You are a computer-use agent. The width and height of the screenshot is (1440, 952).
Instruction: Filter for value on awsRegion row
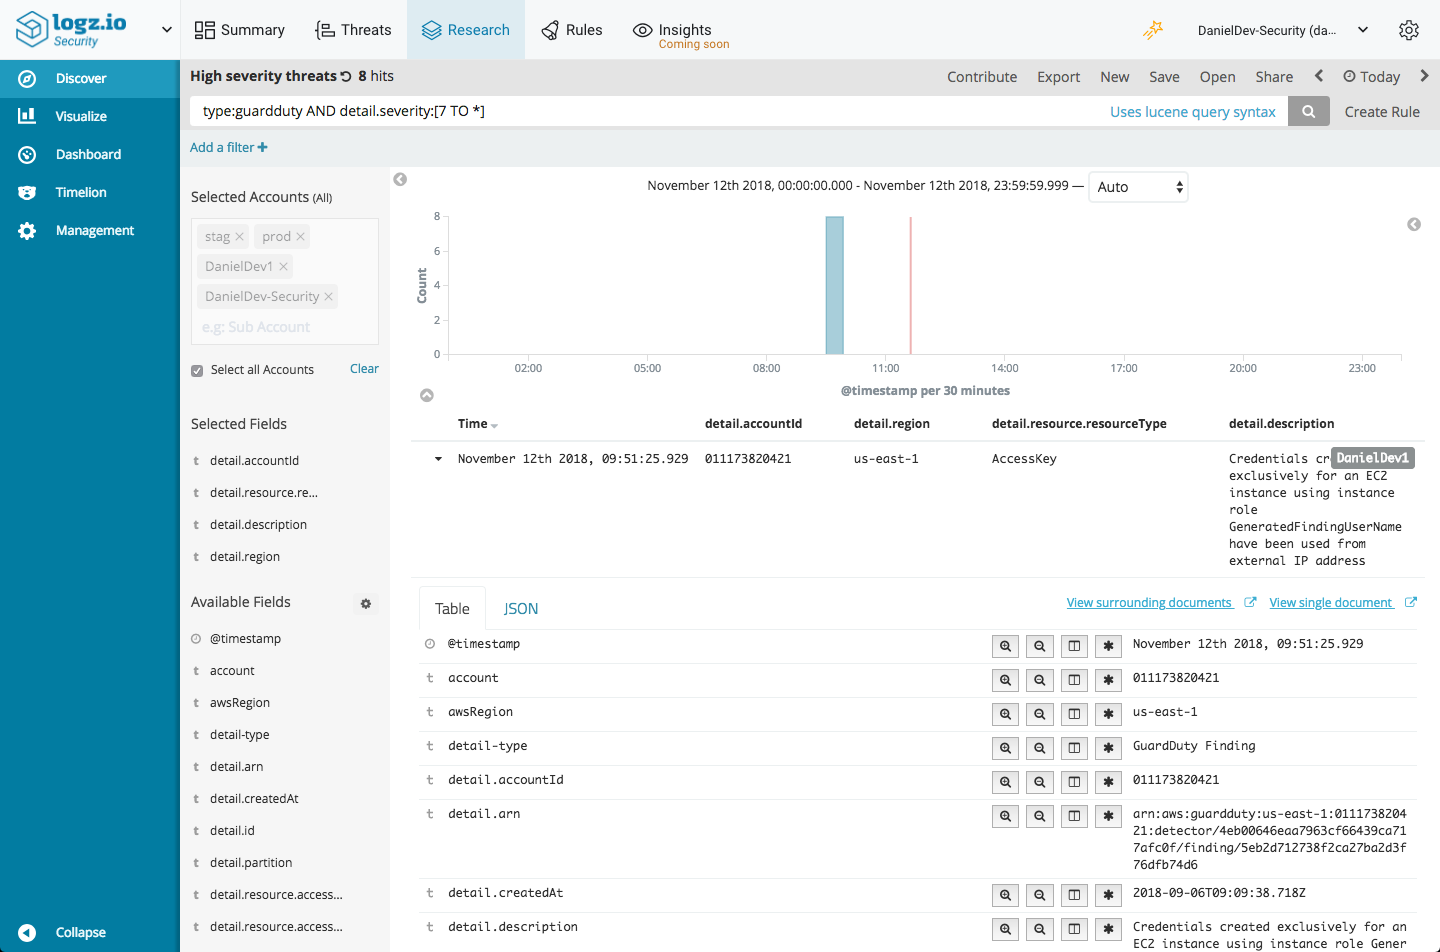(x=1006, y=714)
